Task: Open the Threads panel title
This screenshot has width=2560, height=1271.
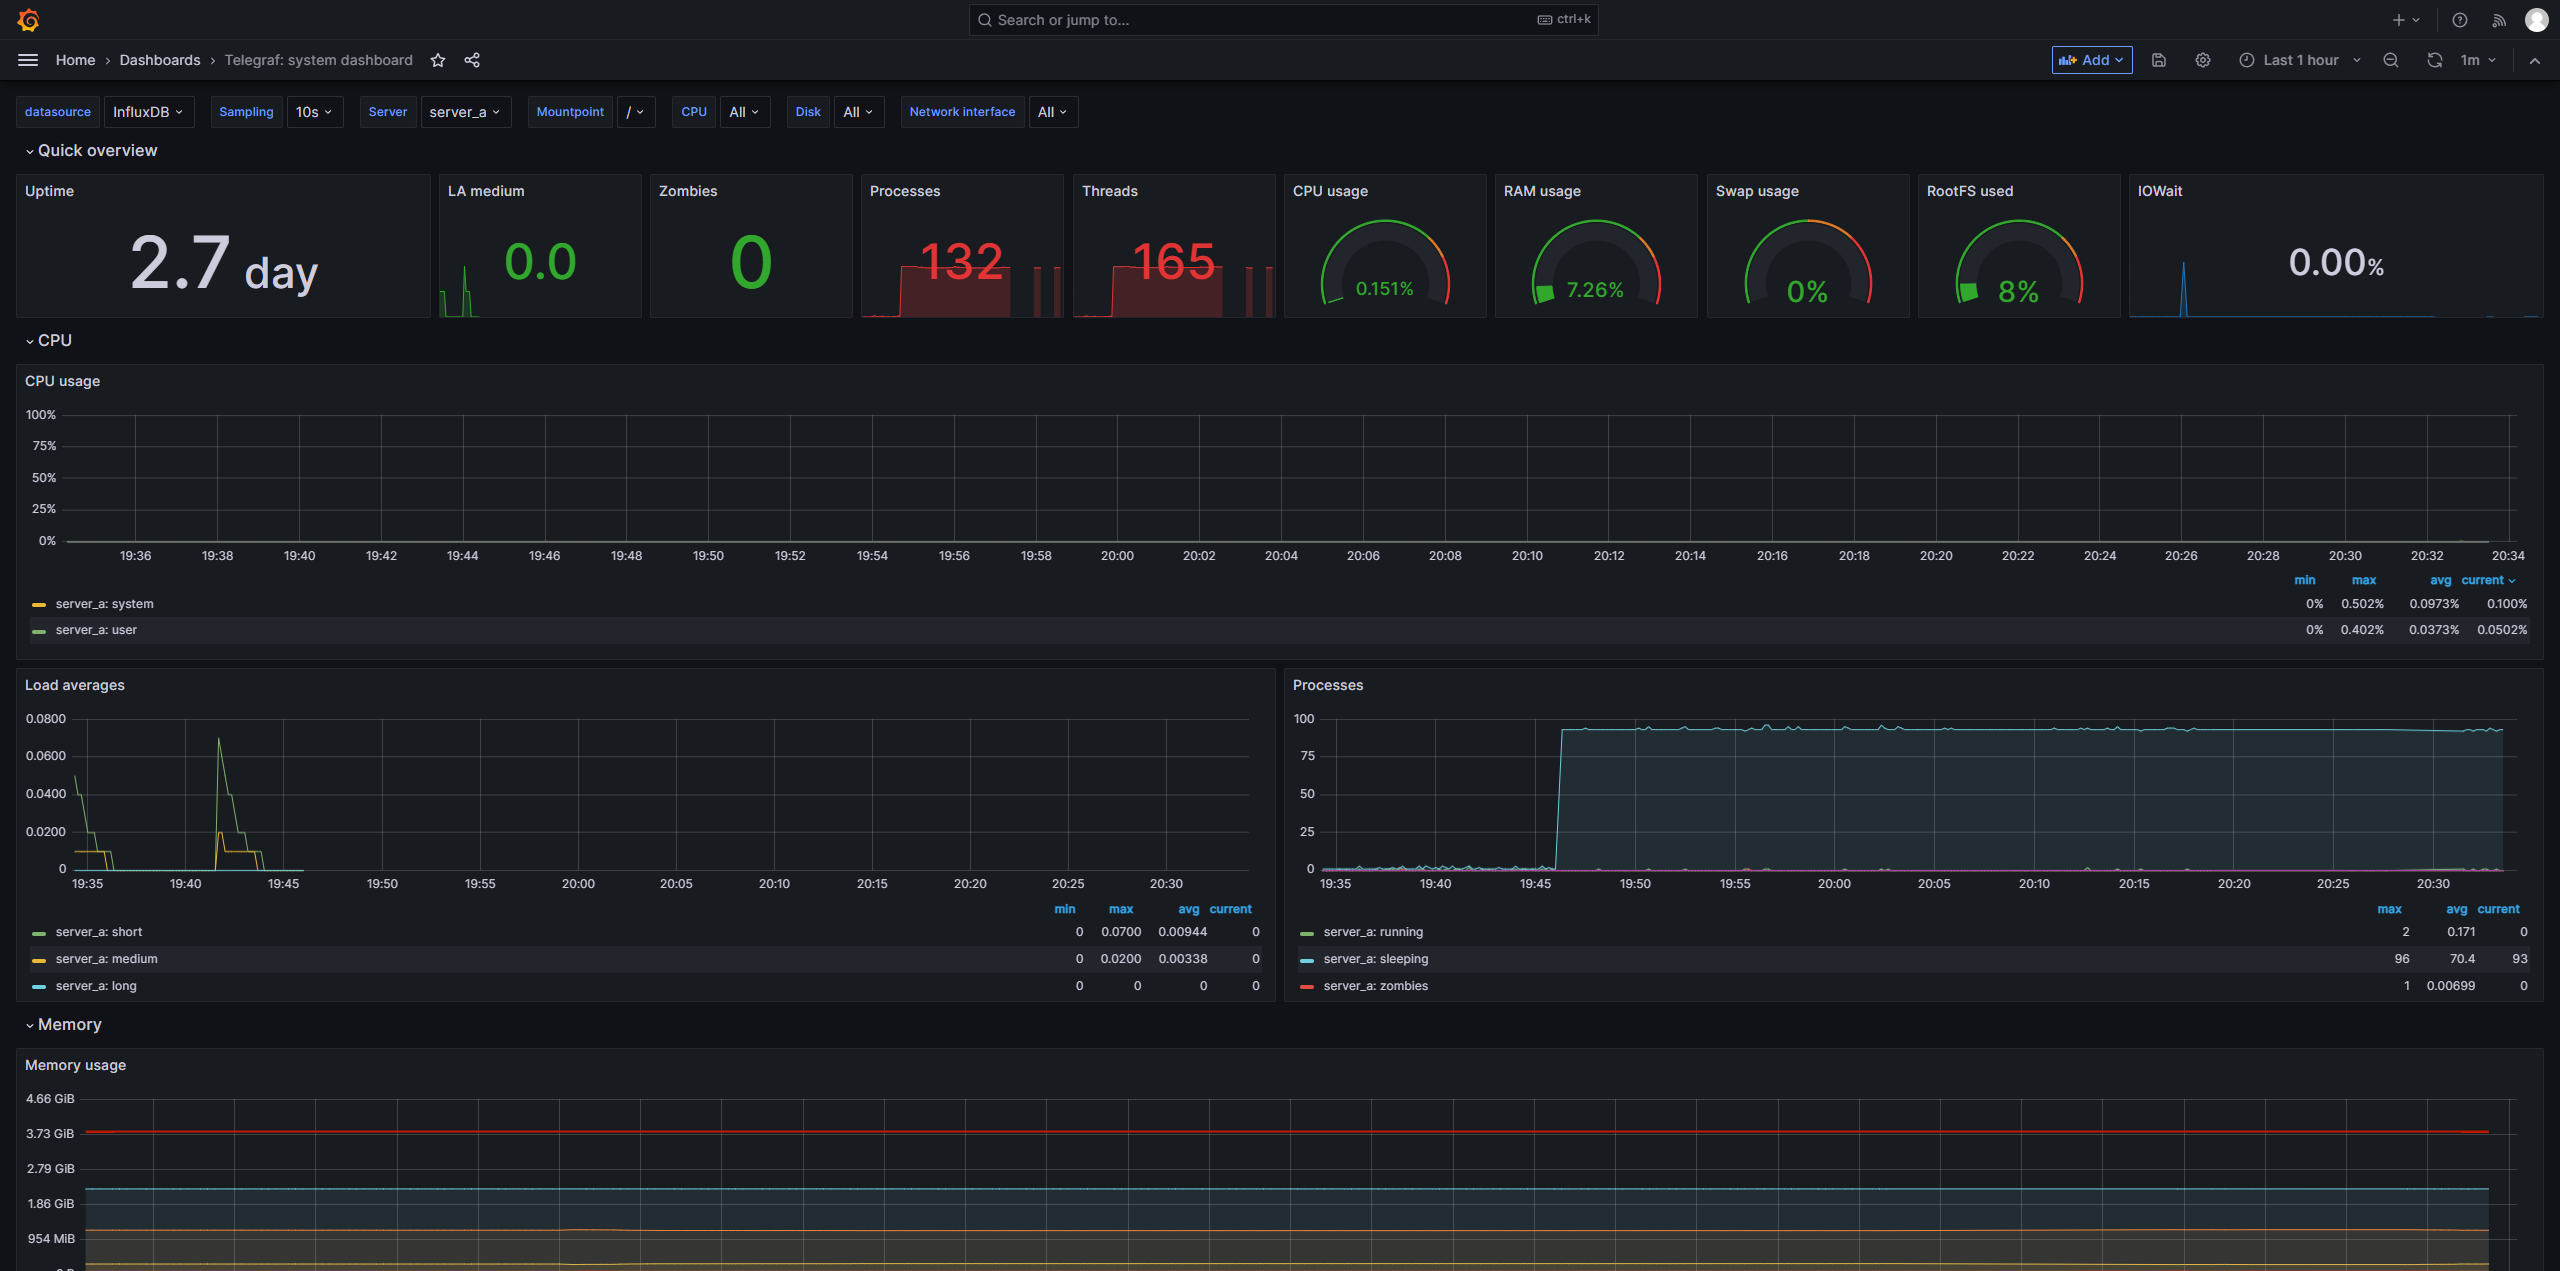Action: (x=1110, y=191)
